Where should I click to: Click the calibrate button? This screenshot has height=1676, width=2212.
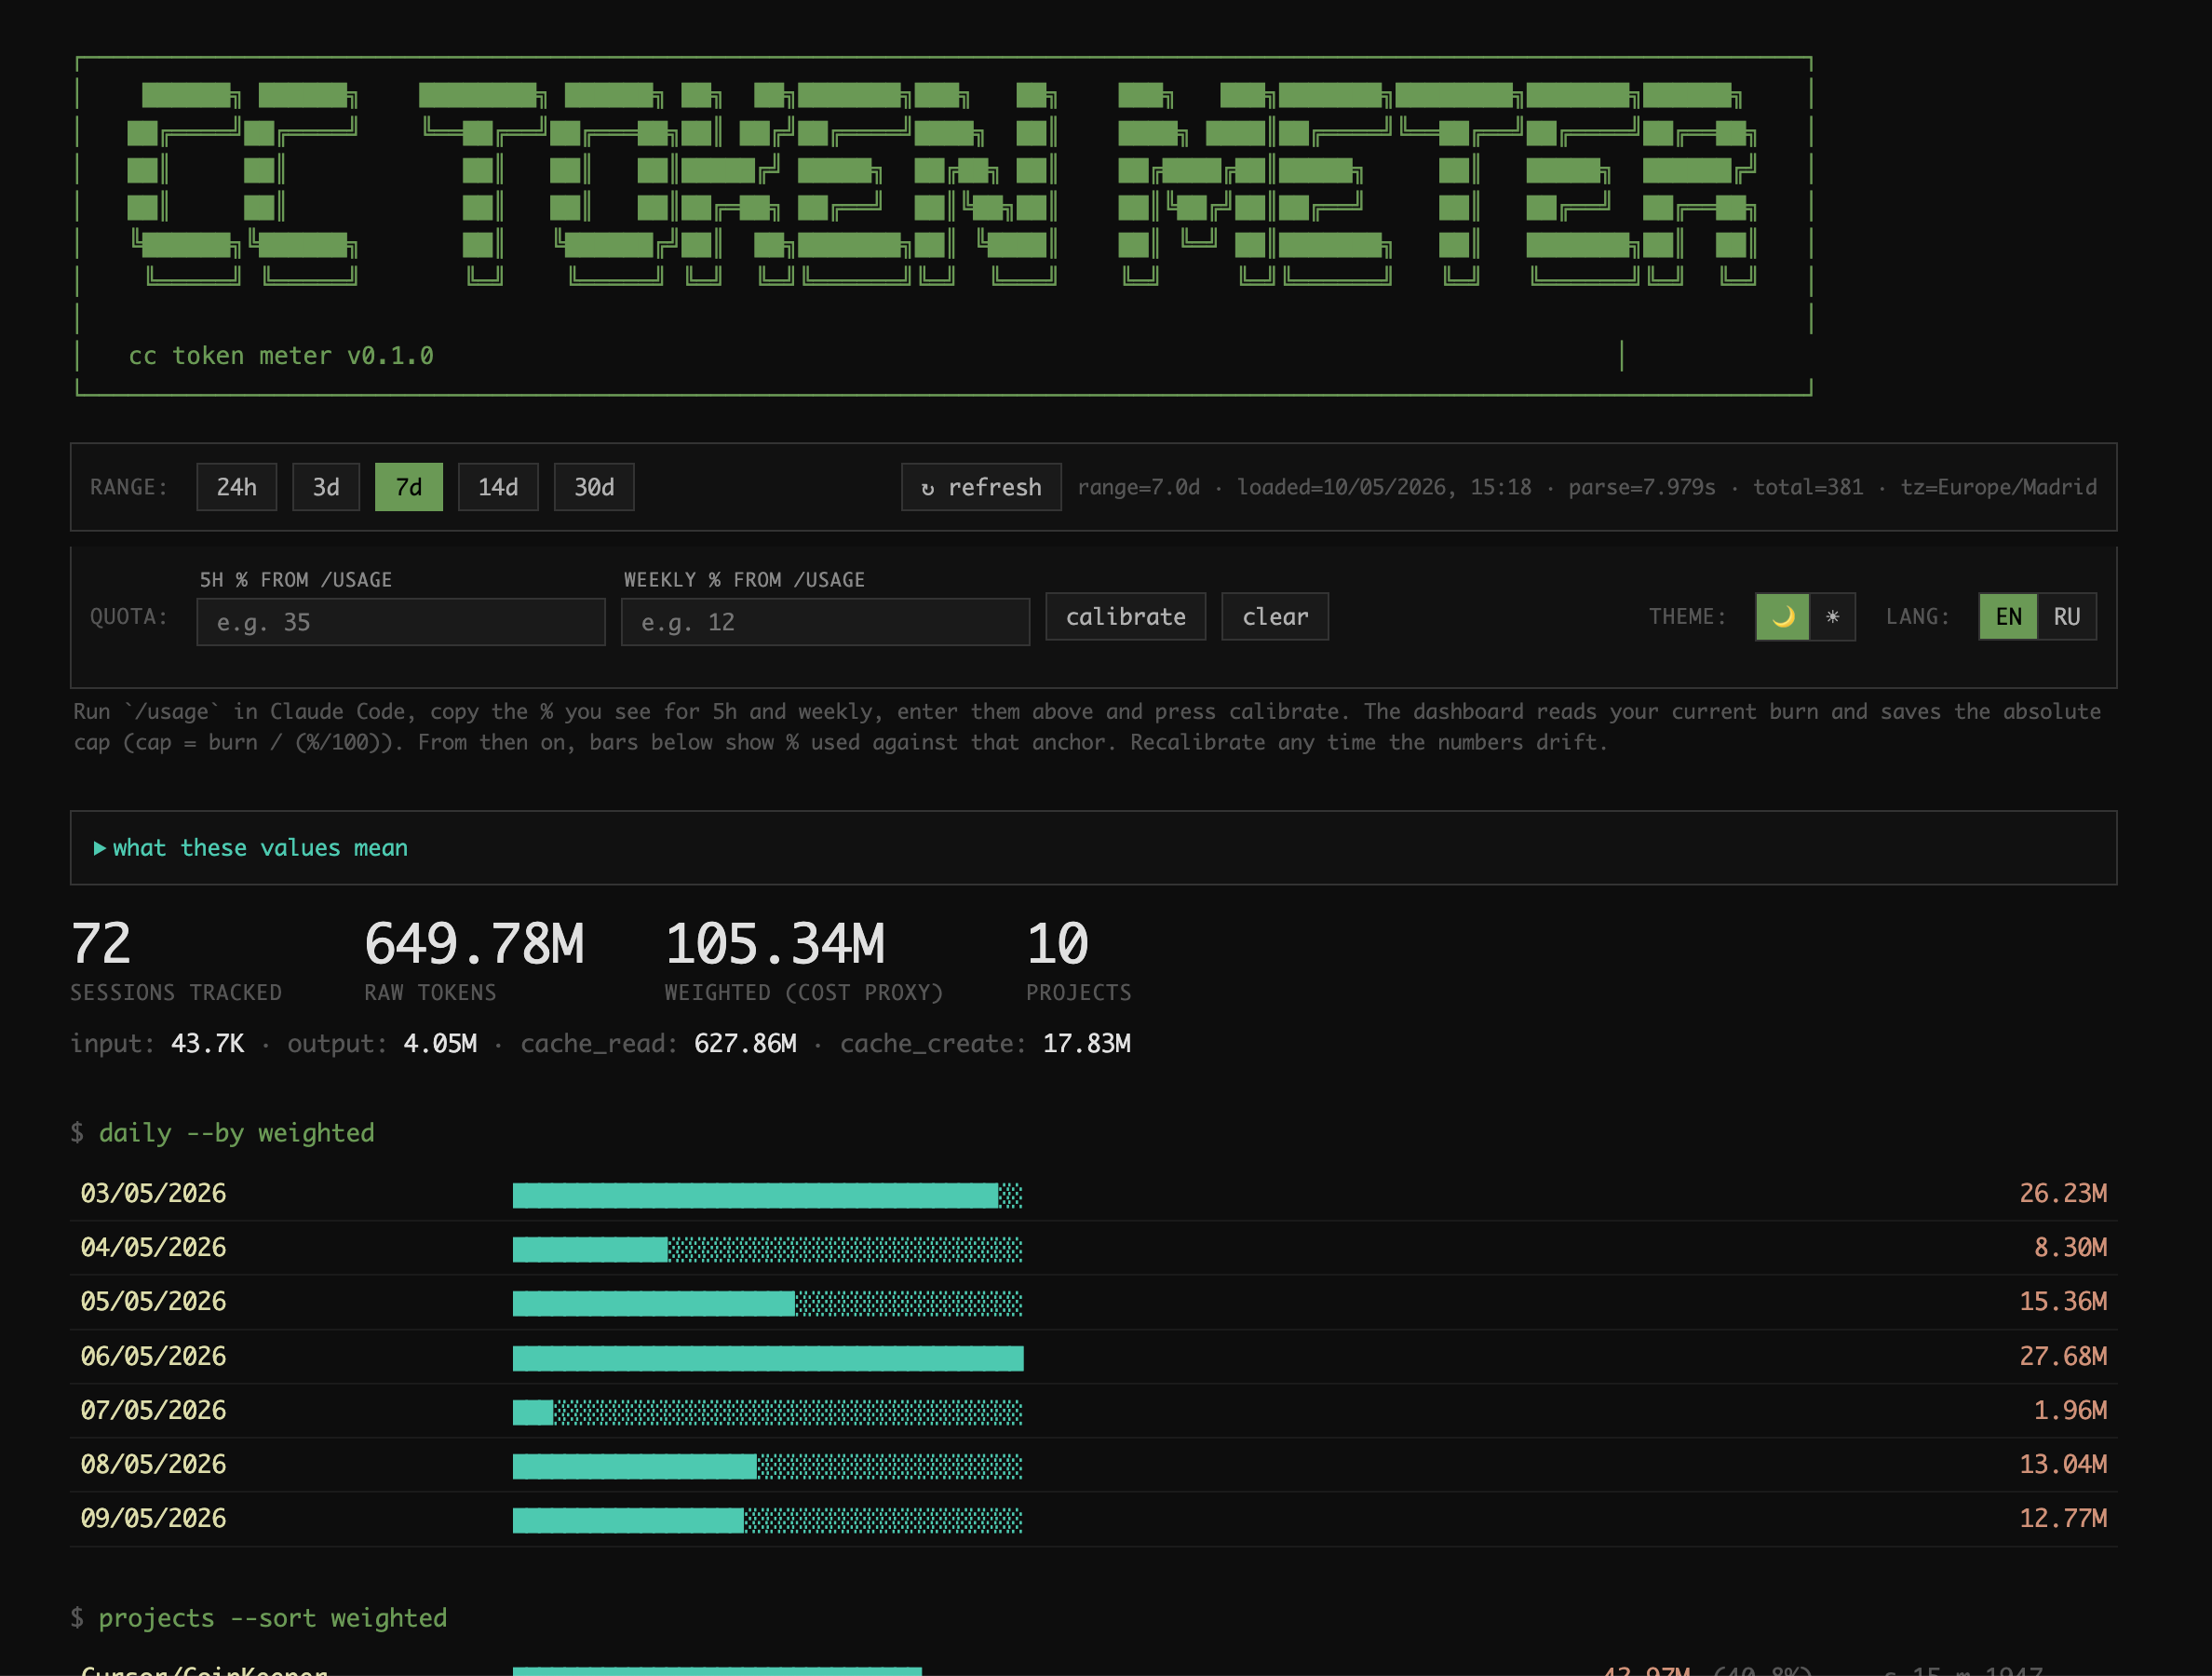1126,616
